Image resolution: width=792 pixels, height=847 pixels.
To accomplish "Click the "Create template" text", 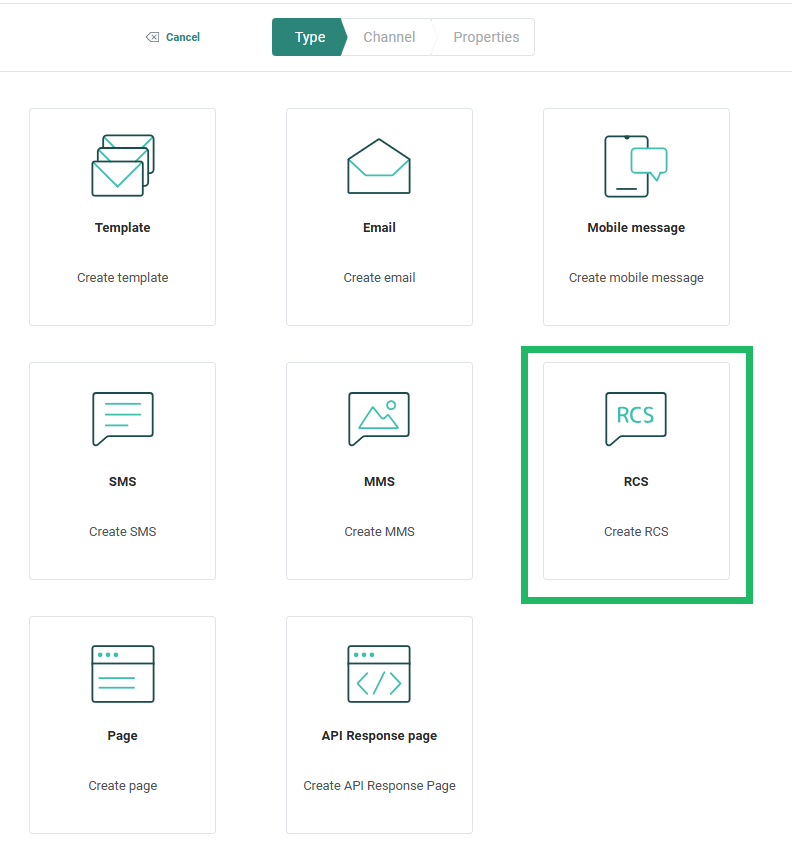I will [122, 278].
